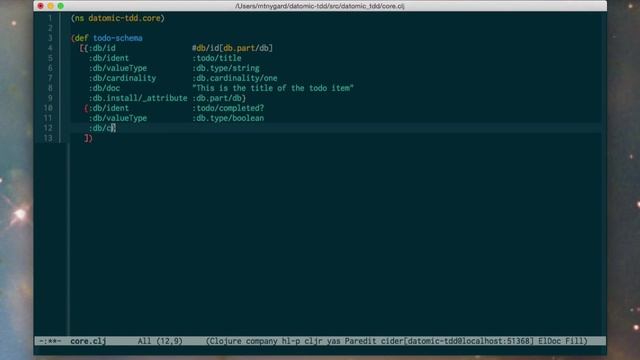
Task: Click the partial ':db/c' text on line 12
Action: pos(100,128)
